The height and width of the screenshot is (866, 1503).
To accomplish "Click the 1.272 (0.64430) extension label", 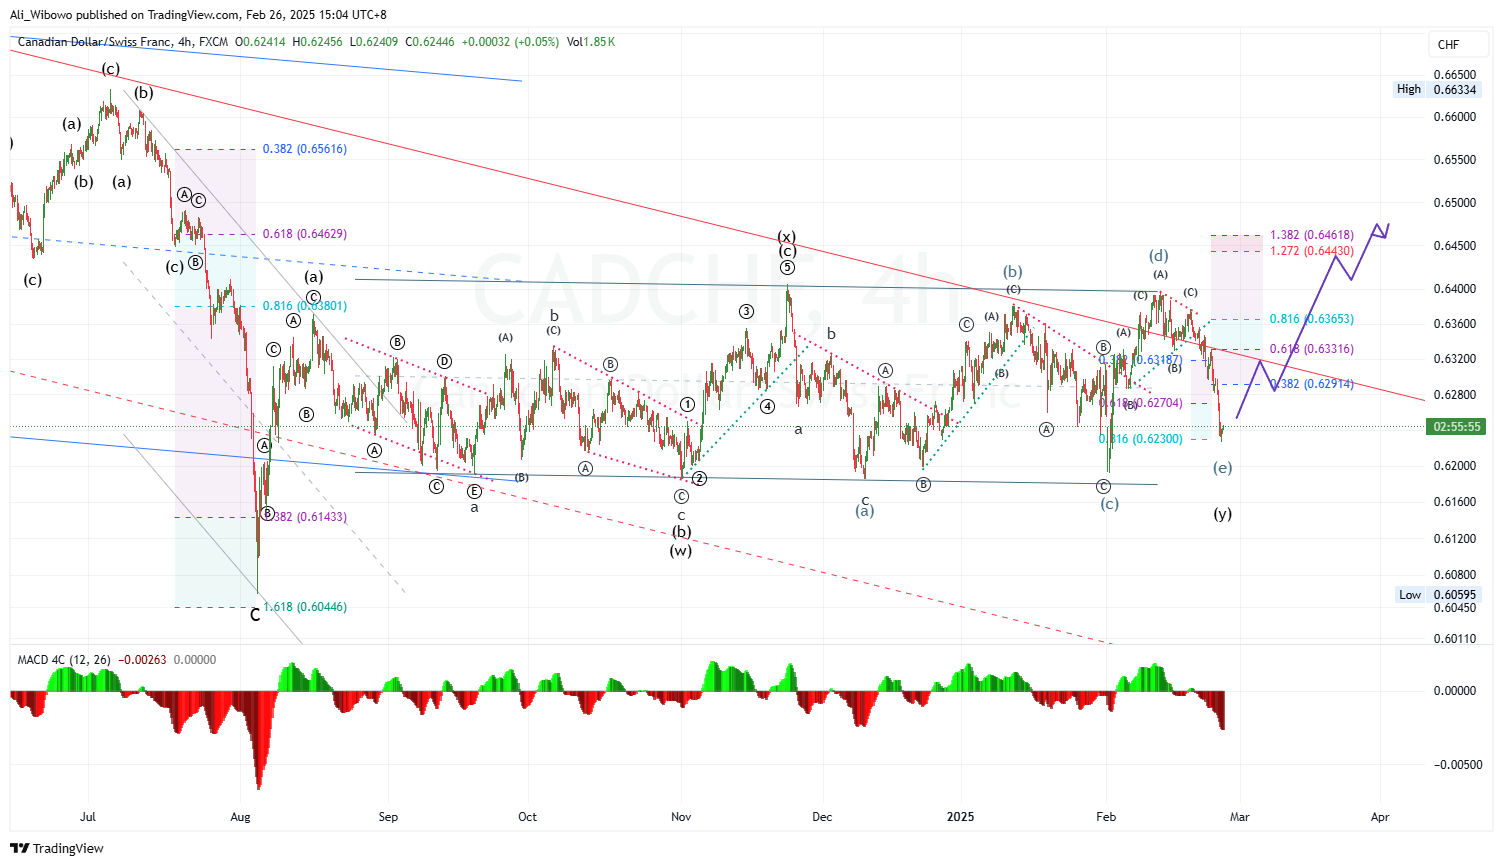I will [x=1312, y=251].
